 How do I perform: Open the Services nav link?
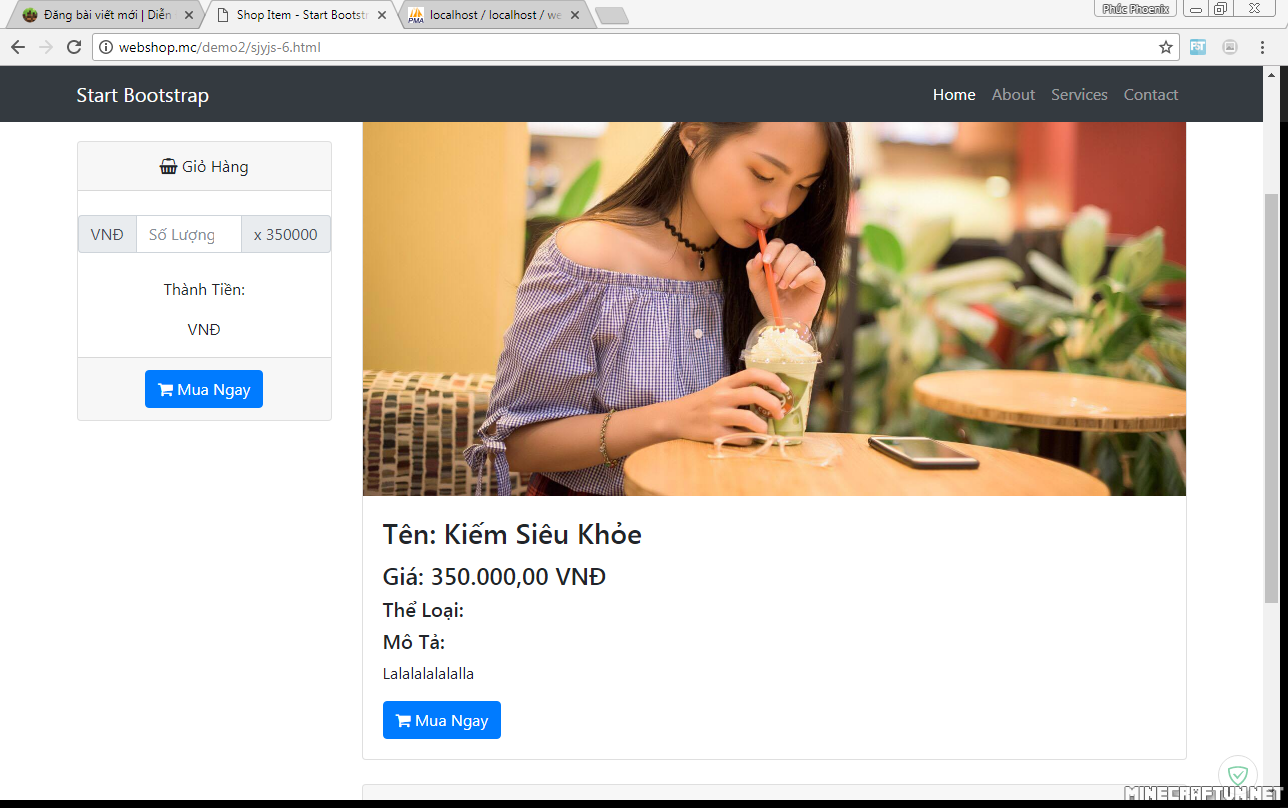1079,95
